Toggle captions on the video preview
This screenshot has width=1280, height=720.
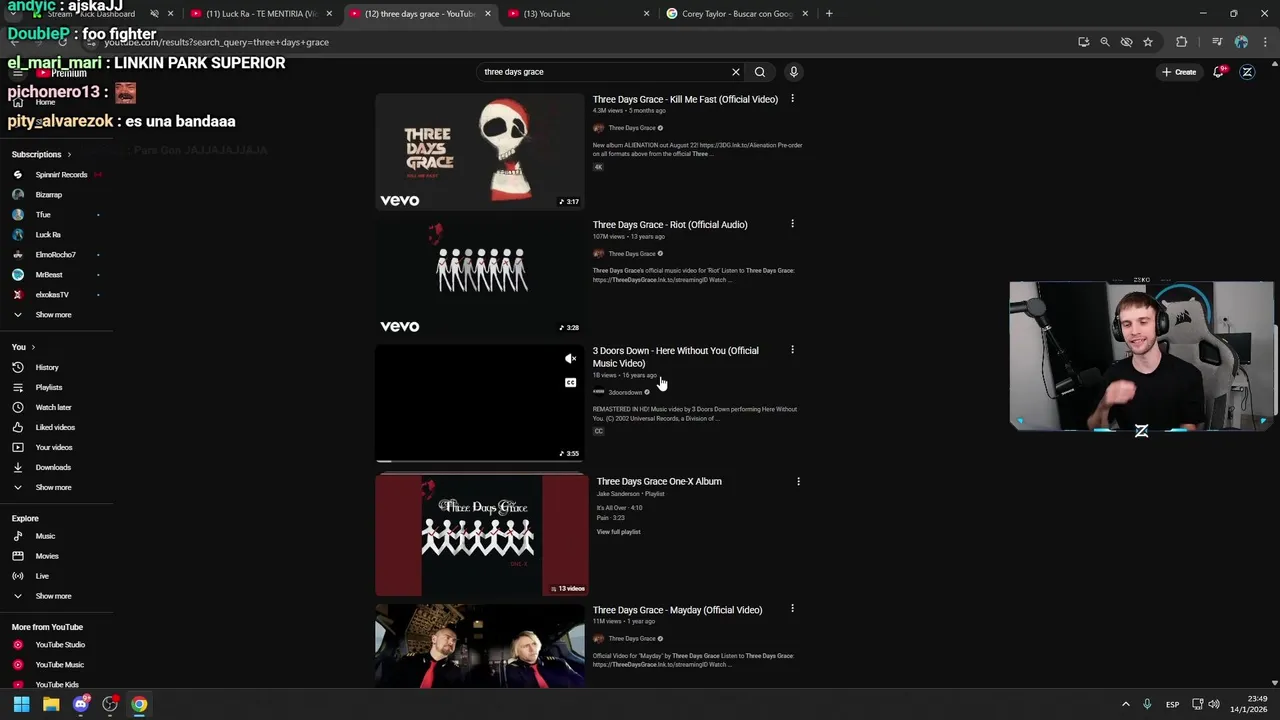570,383
